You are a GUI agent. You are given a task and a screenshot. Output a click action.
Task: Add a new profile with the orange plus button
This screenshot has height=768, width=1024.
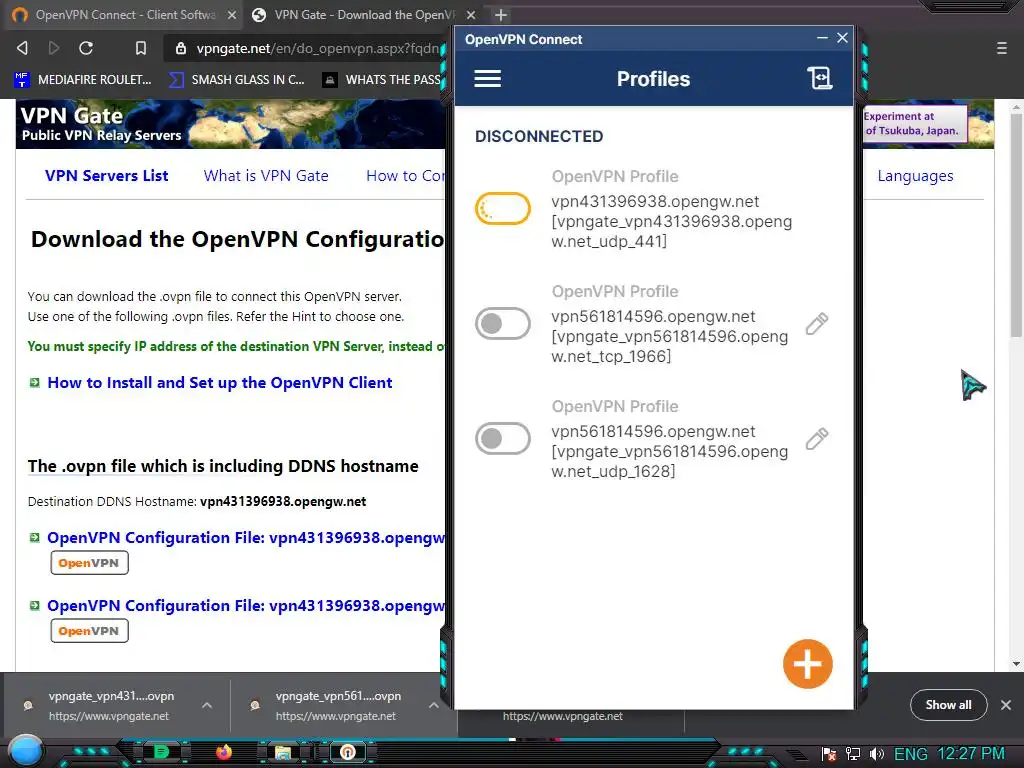[808, 664]
